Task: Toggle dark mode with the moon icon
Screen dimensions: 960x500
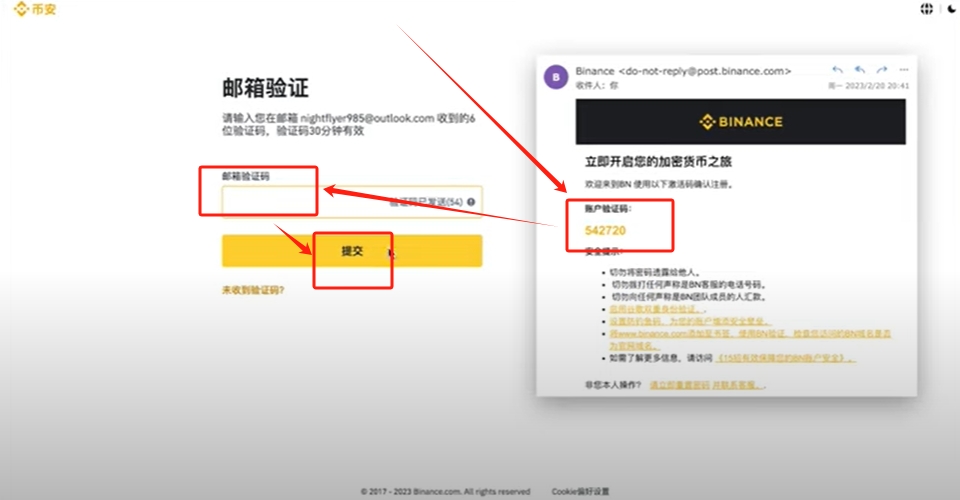Action: 951,9
